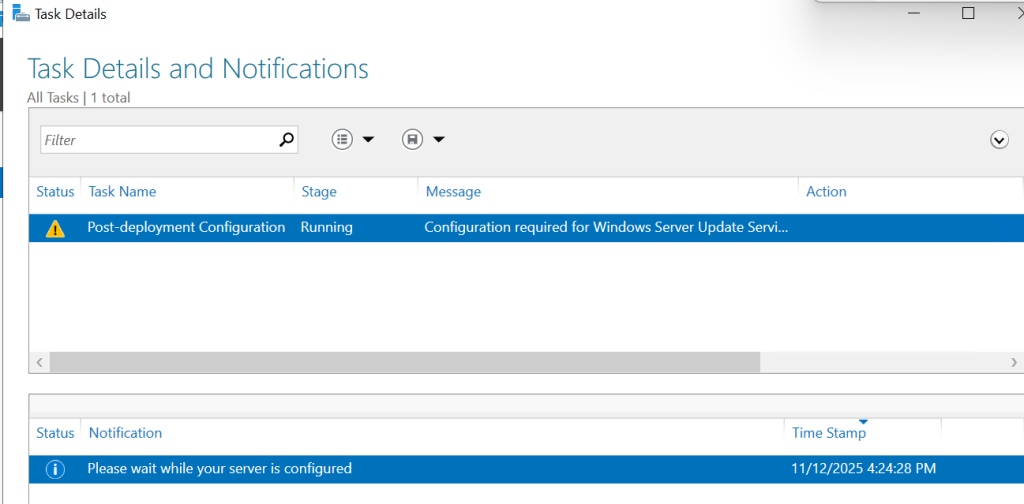Viewport: 1024px width, 504px height.
Task: Click the list view options icon
Action: point(343,140)
